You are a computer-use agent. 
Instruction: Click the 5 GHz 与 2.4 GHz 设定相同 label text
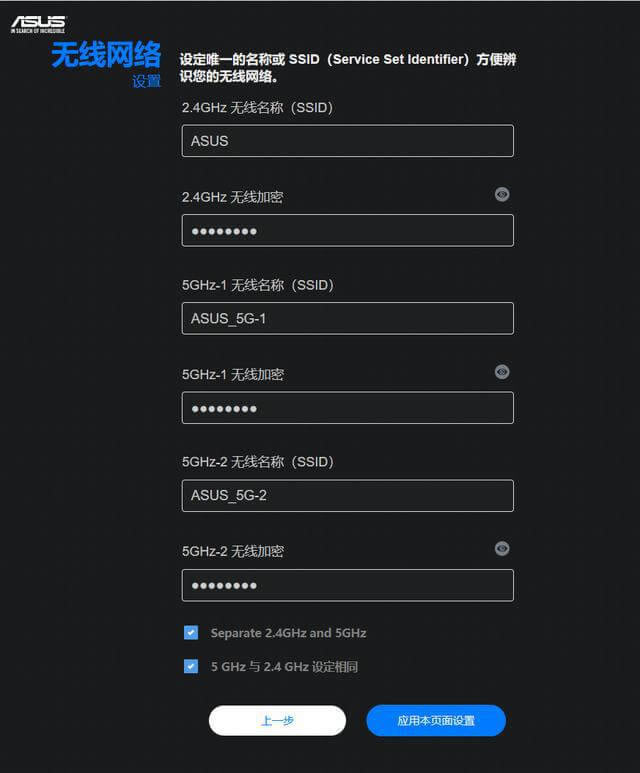pos(284,666)
